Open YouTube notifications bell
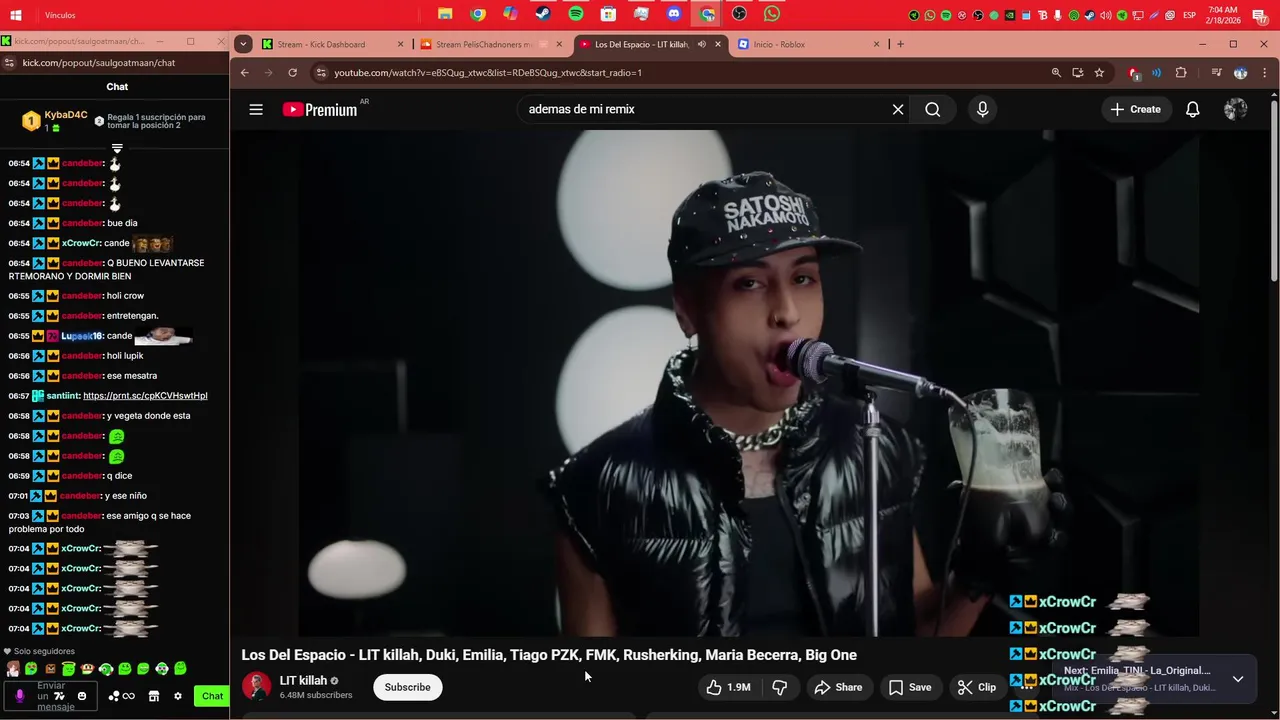This screenshot has height=720, width=1280. click(1192, 109)
